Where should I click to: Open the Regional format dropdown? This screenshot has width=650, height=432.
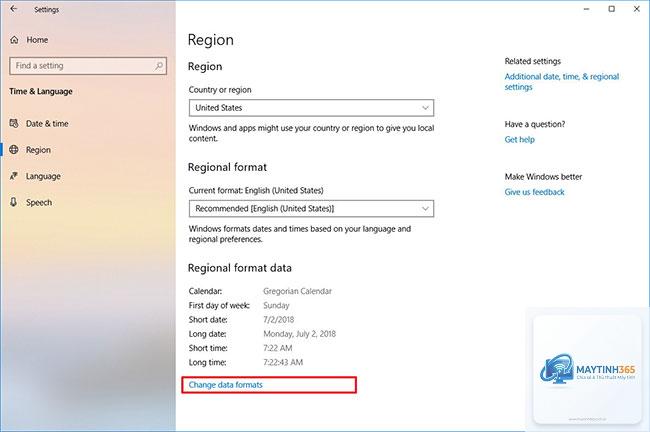click(311, 209)
